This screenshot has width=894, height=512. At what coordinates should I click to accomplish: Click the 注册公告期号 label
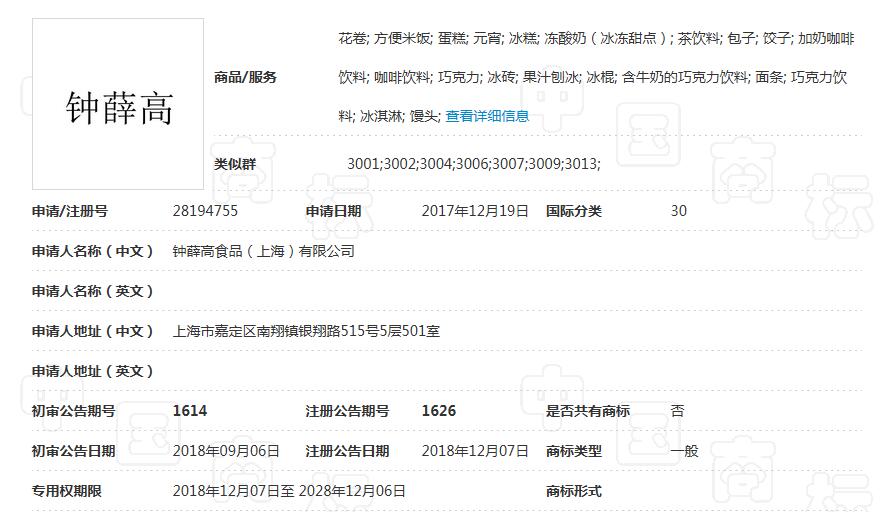click(347, 411)
